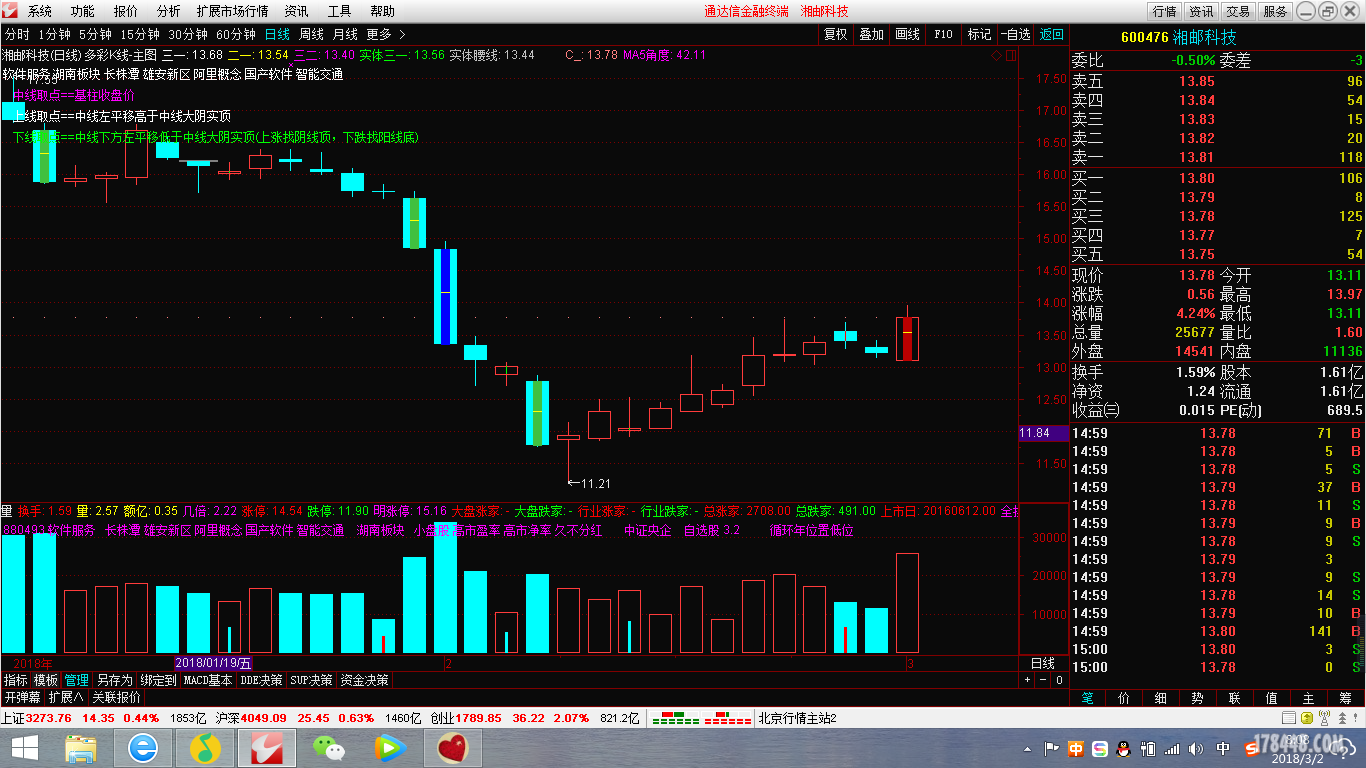1366x768 pixels.
Task: Open the 扩展市场行情 menu
Action: (x=232, y=11)
